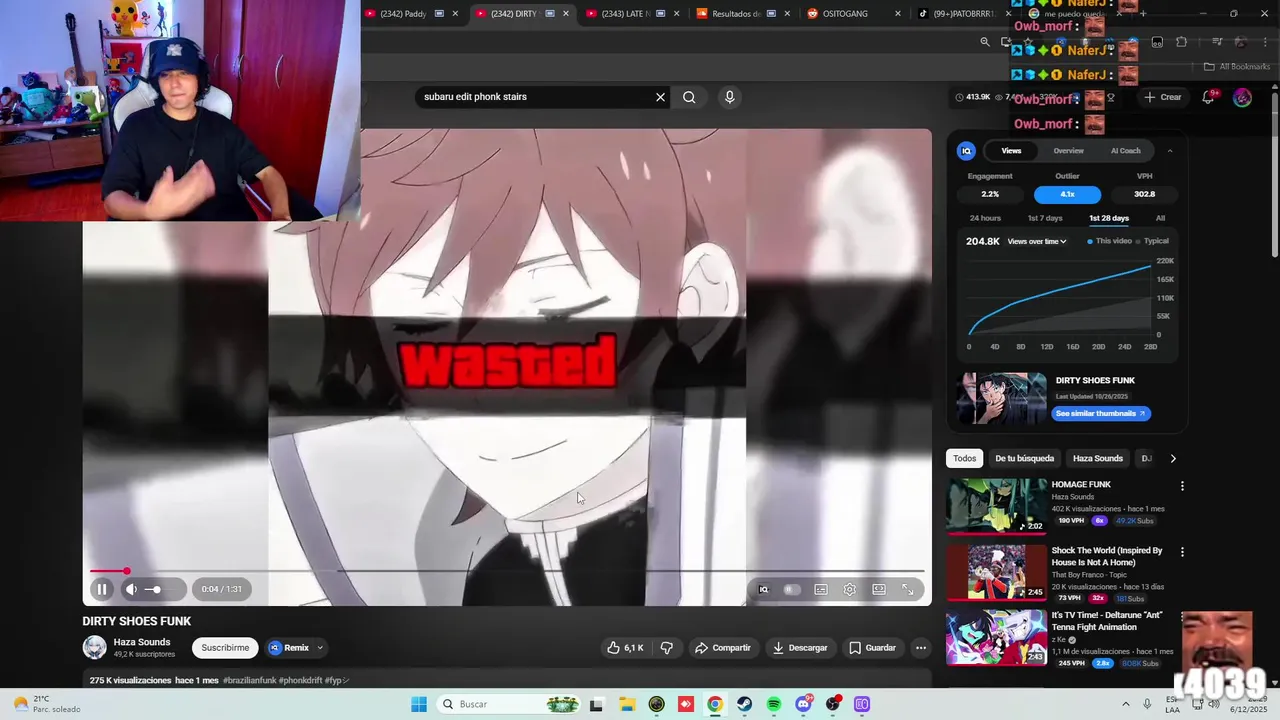Switch to OSITOGANG browser tab
This screenshot has width=1280, height=720.
[853, 14]
